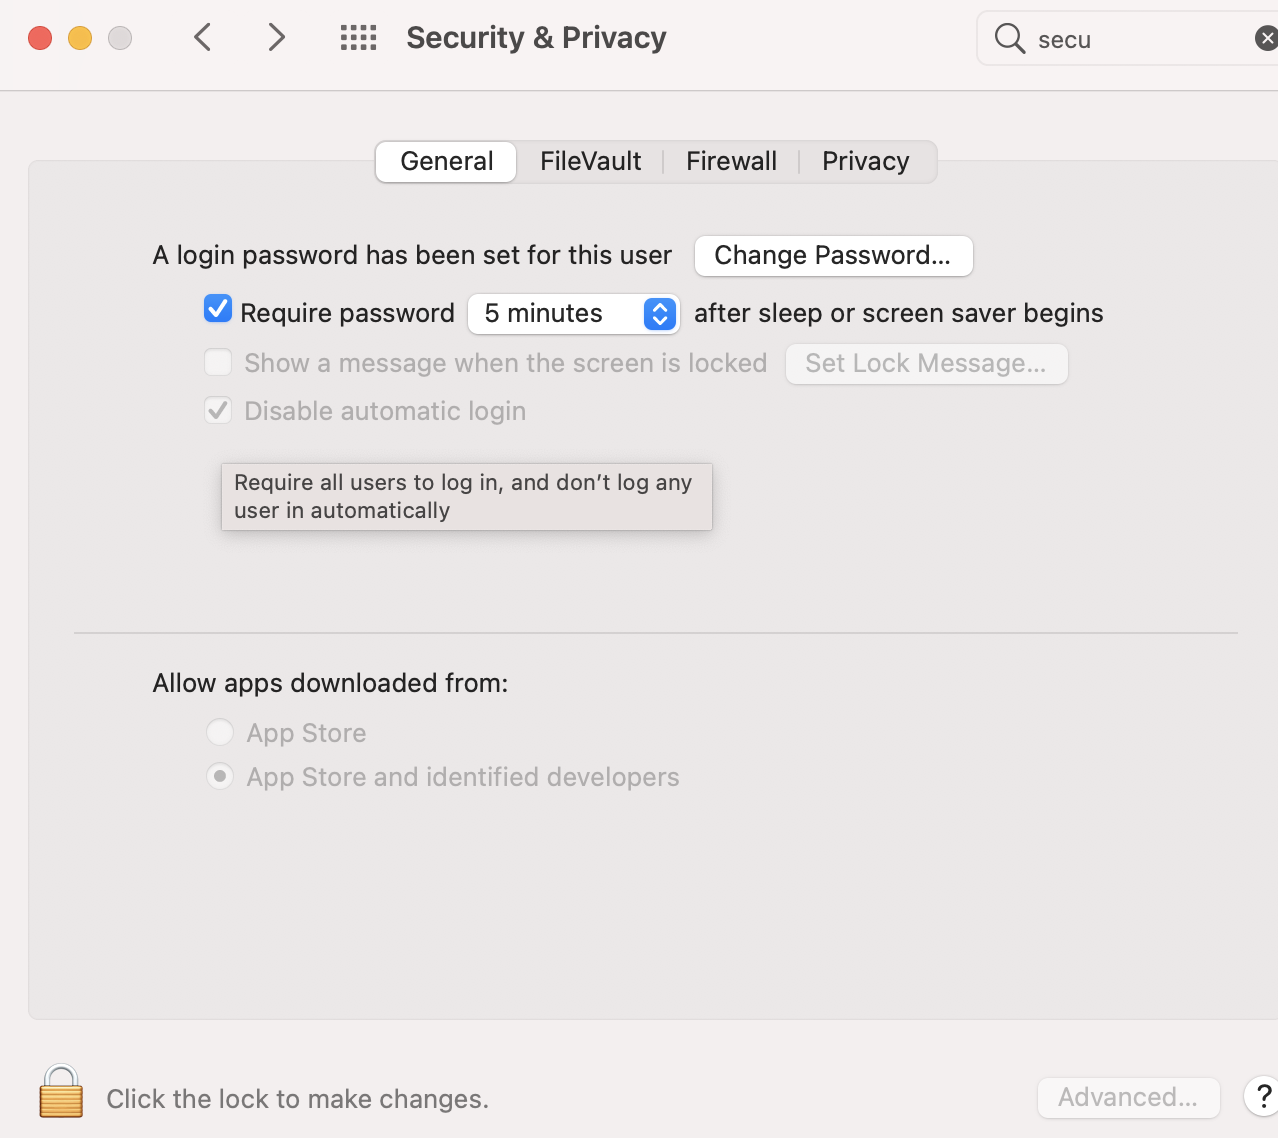Image resolution: width=1278 pixels, height=1138 pixels.
Task: Go back with the left chevron
Action: [x=203, y=38]
